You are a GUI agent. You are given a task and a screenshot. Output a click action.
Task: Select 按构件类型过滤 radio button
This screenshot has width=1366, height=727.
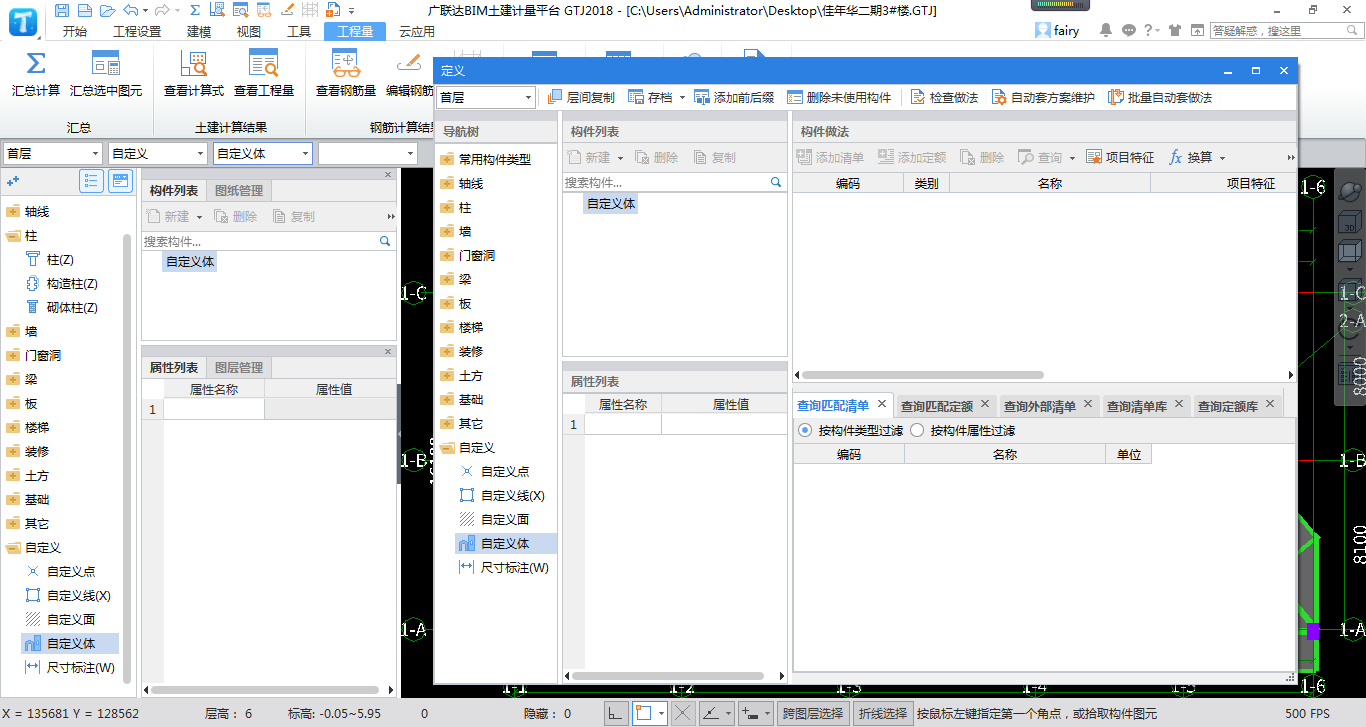805,430
